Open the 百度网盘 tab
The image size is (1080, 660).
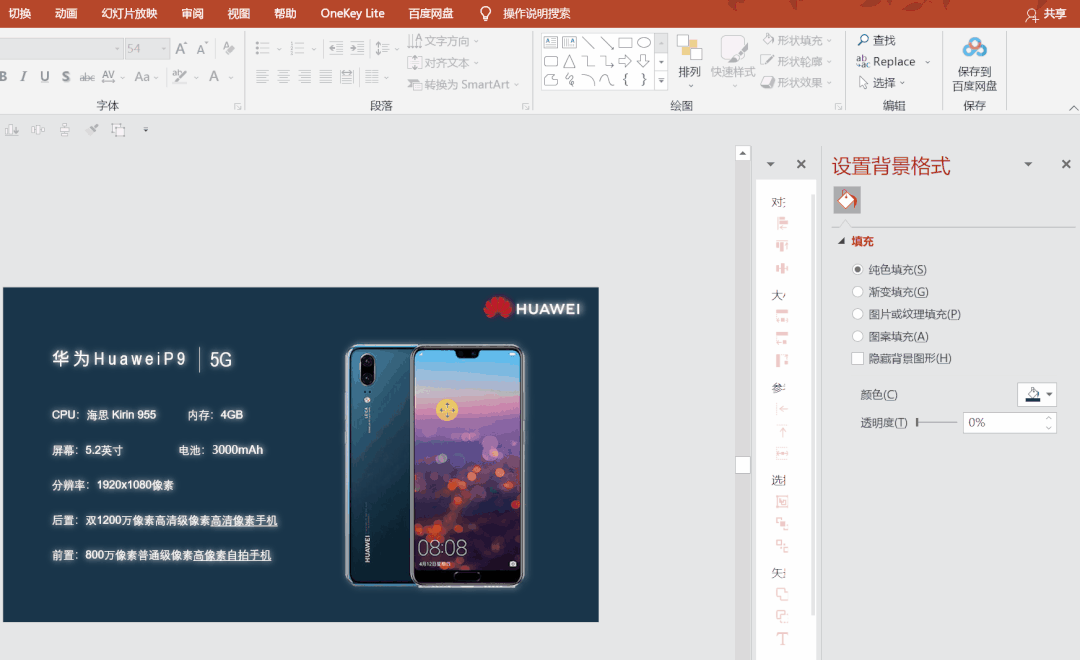point(430,14)
